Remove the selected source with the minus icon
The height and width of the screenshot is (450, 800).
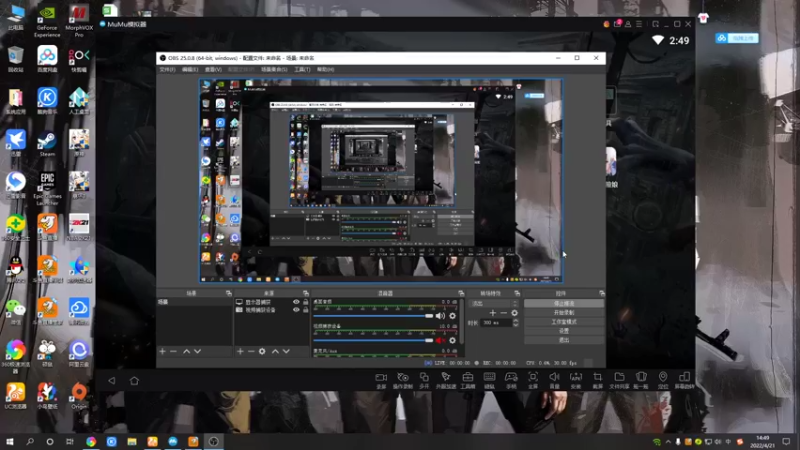click(251, 352)
